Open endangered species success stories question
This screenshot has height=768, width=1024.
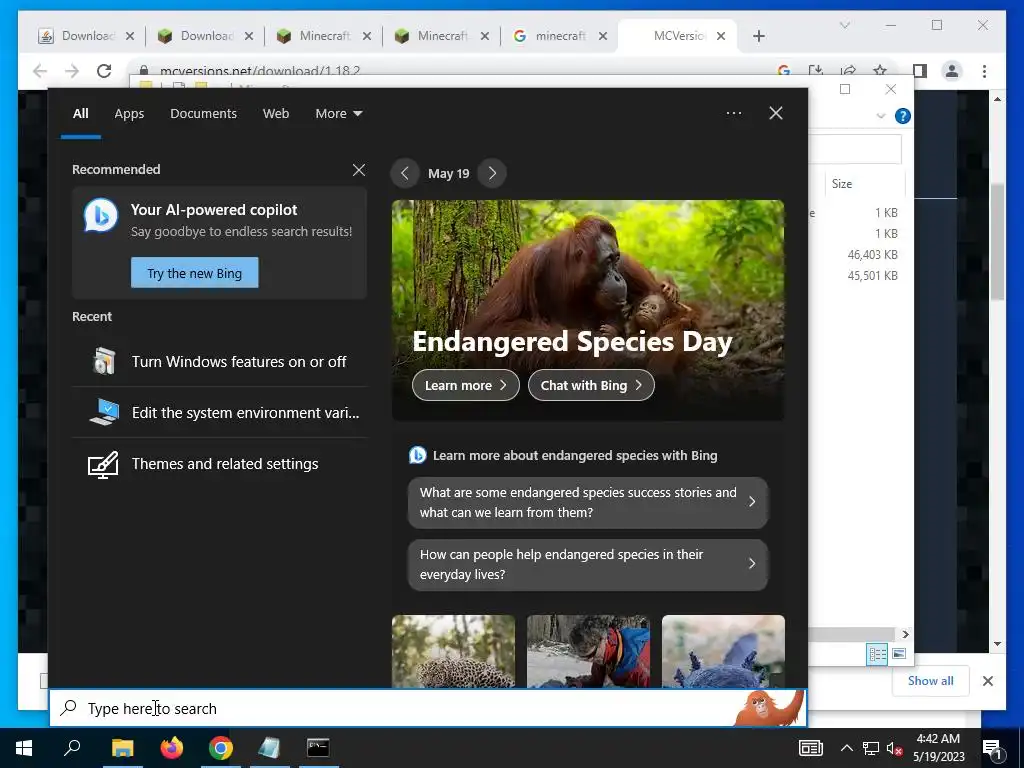(x=588, y=502)
